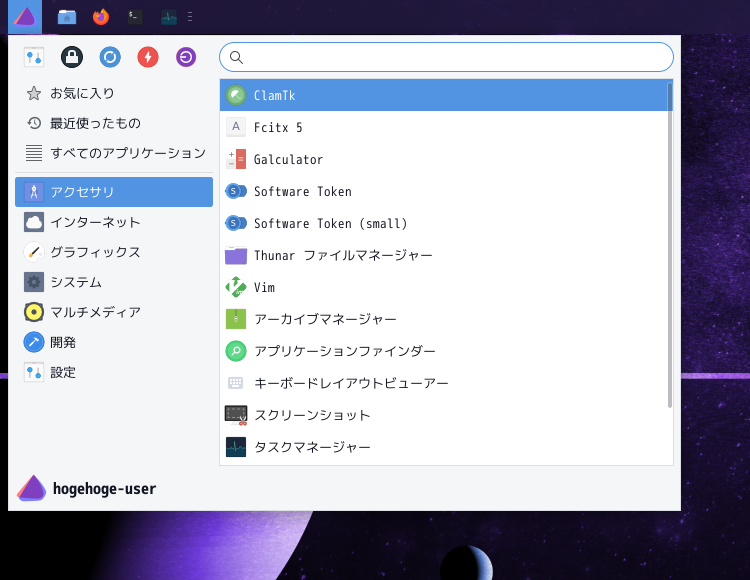Click the hogehoge-user username label
The image size is (750, 580).
pyautogui.click(x=104, y=489)
